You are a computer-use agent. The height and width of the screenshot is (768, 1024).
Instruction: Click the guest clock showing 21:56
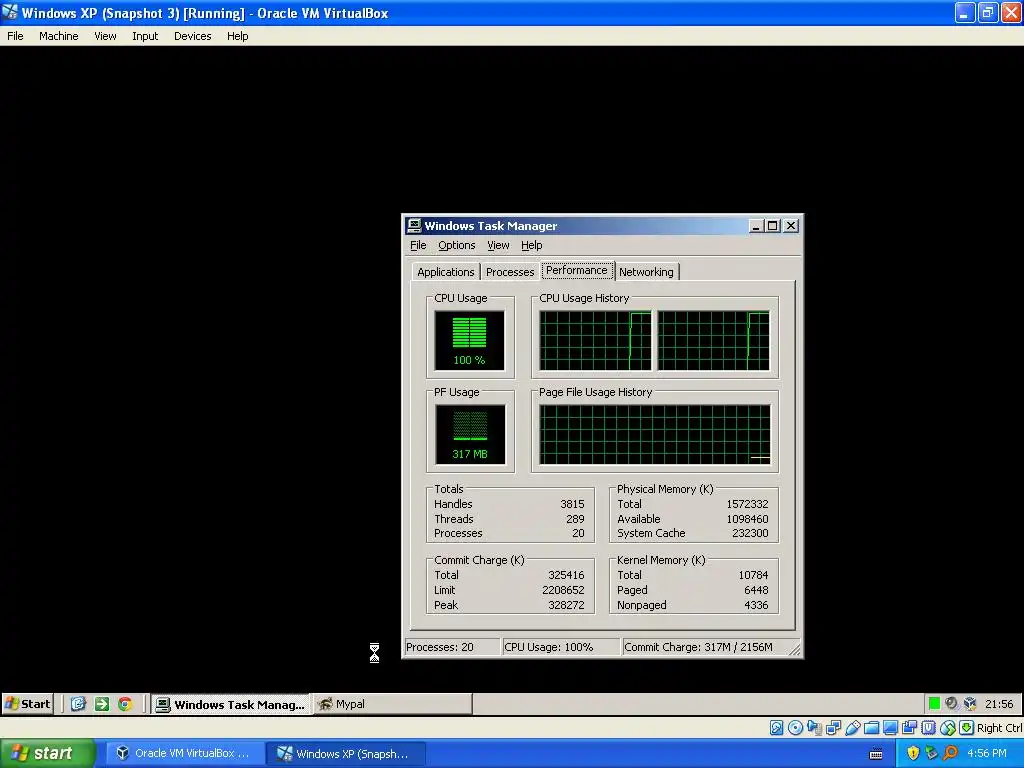(x=999, y=704)
